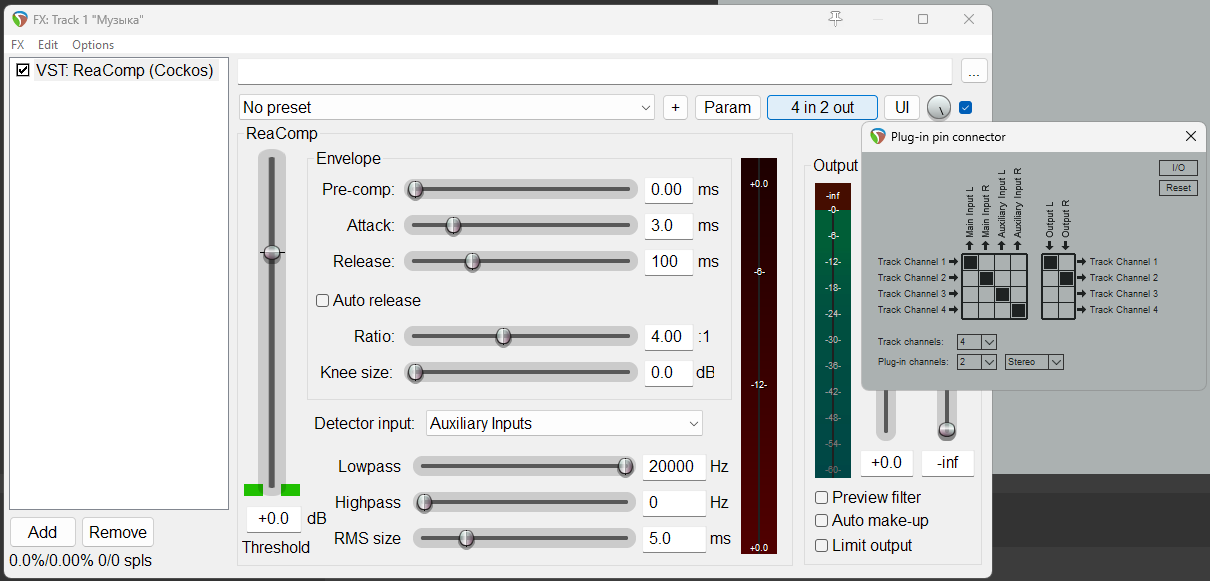Toggle pin Output R to Track Channel 4
The height and width of the screenshot is (581, 1210).
(x=1066, y=310)
